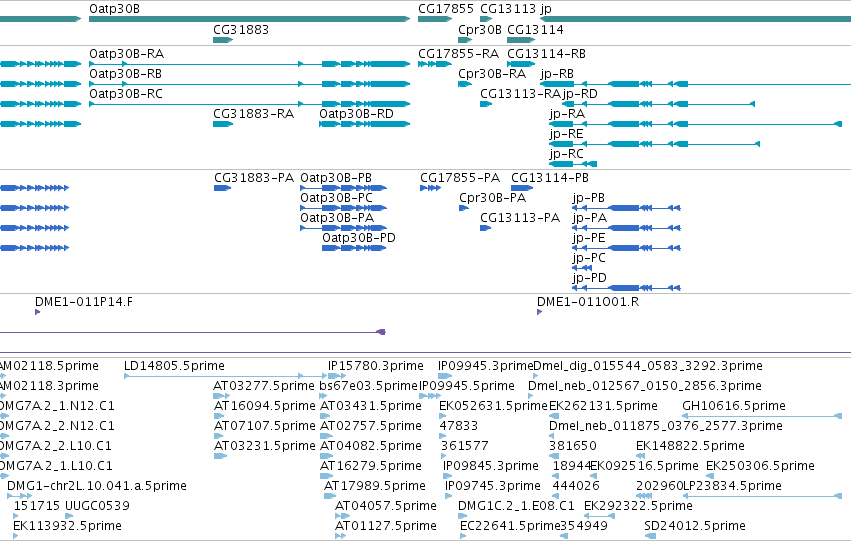Select the jp-RB transcript label

[x=557, y=74]
